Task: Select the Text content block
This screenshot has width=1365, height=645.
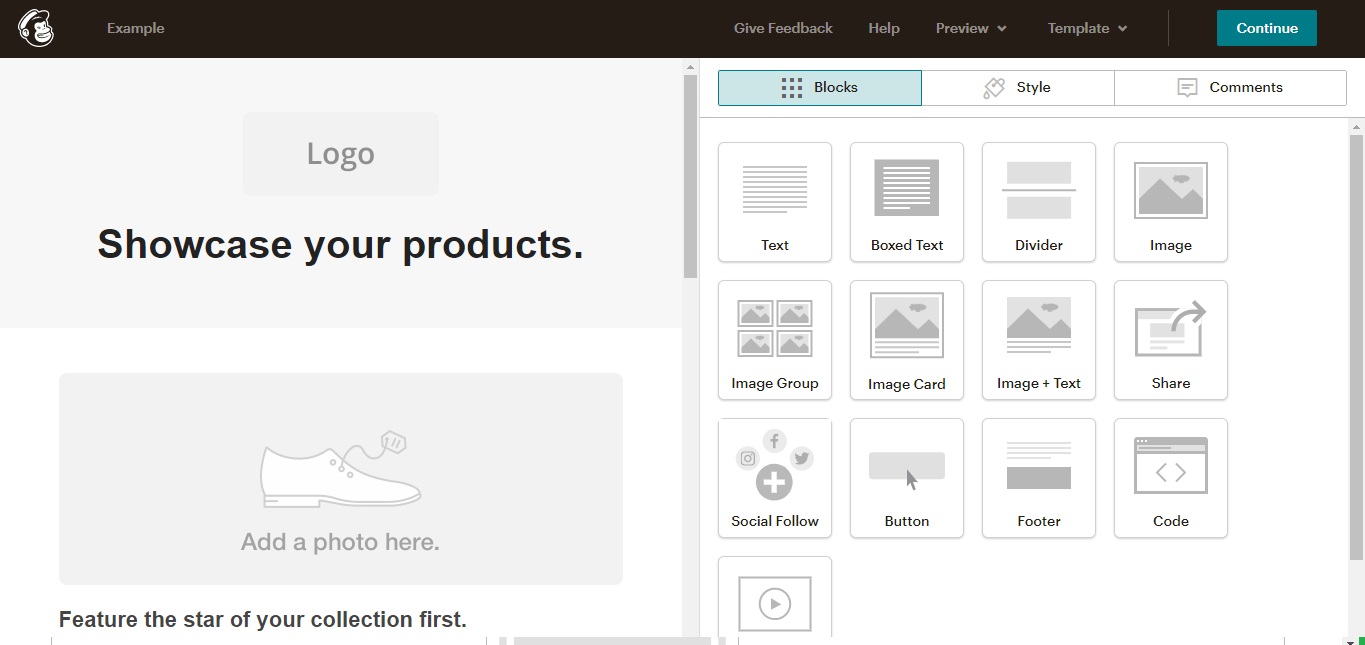Action: click(775, 201)
